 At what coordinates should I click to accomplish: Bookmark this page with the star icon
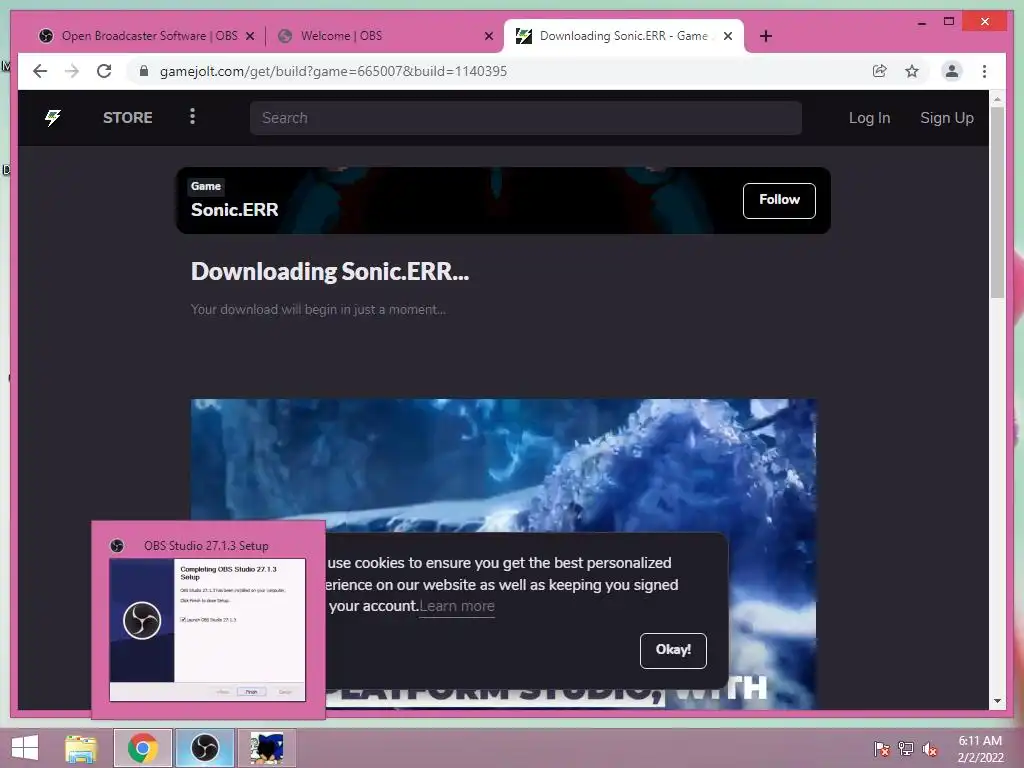(x=912, y=71)
